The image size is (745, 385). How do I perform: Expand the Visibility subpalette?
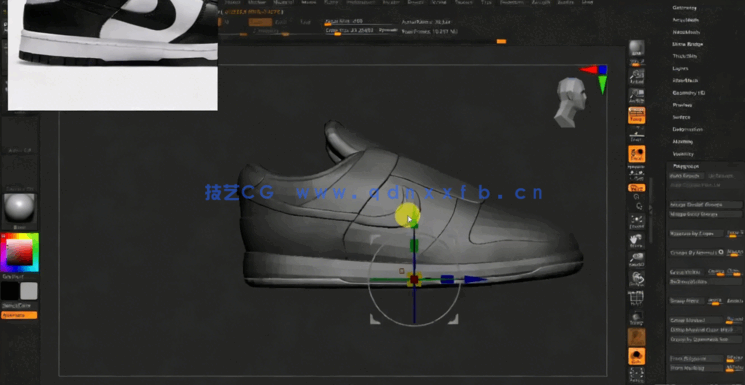[684, 154]
